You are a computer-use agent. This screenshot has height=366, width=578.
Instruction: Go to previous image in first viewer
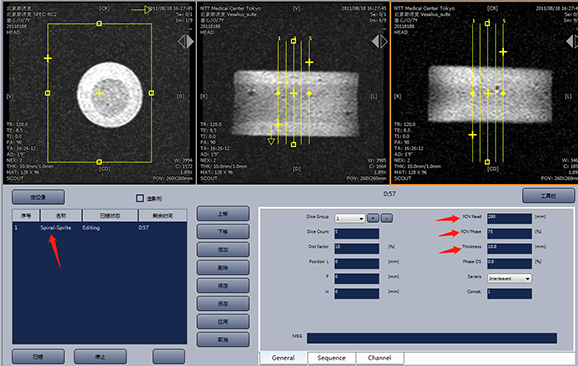coord(181,41)
